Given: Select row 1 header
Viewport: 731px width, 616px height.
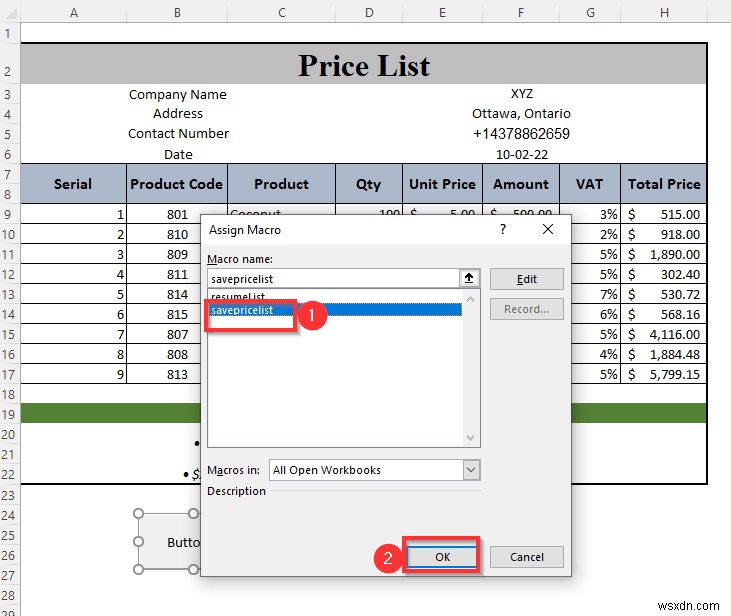Looking at the screenshot, I should point(10,33).
